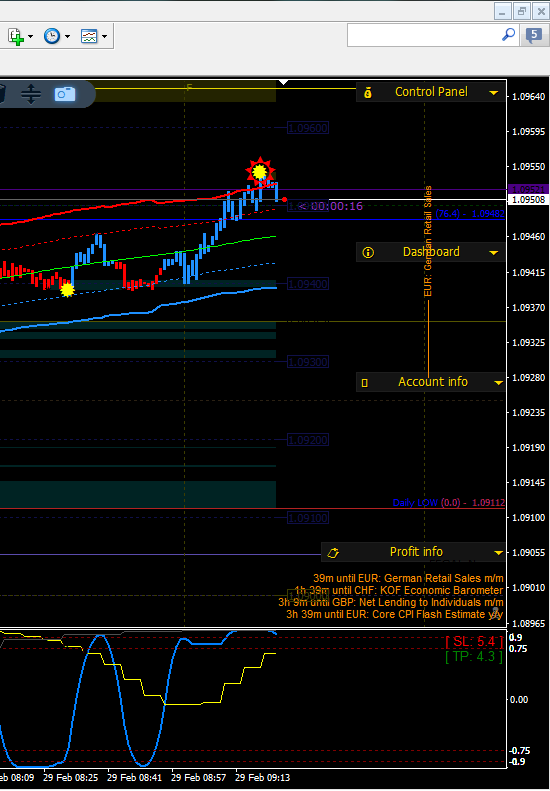Viewport: 550px width, 791px height.
Task: Click the GBP Net Lending to Individuals line
Action: (391, 602)
